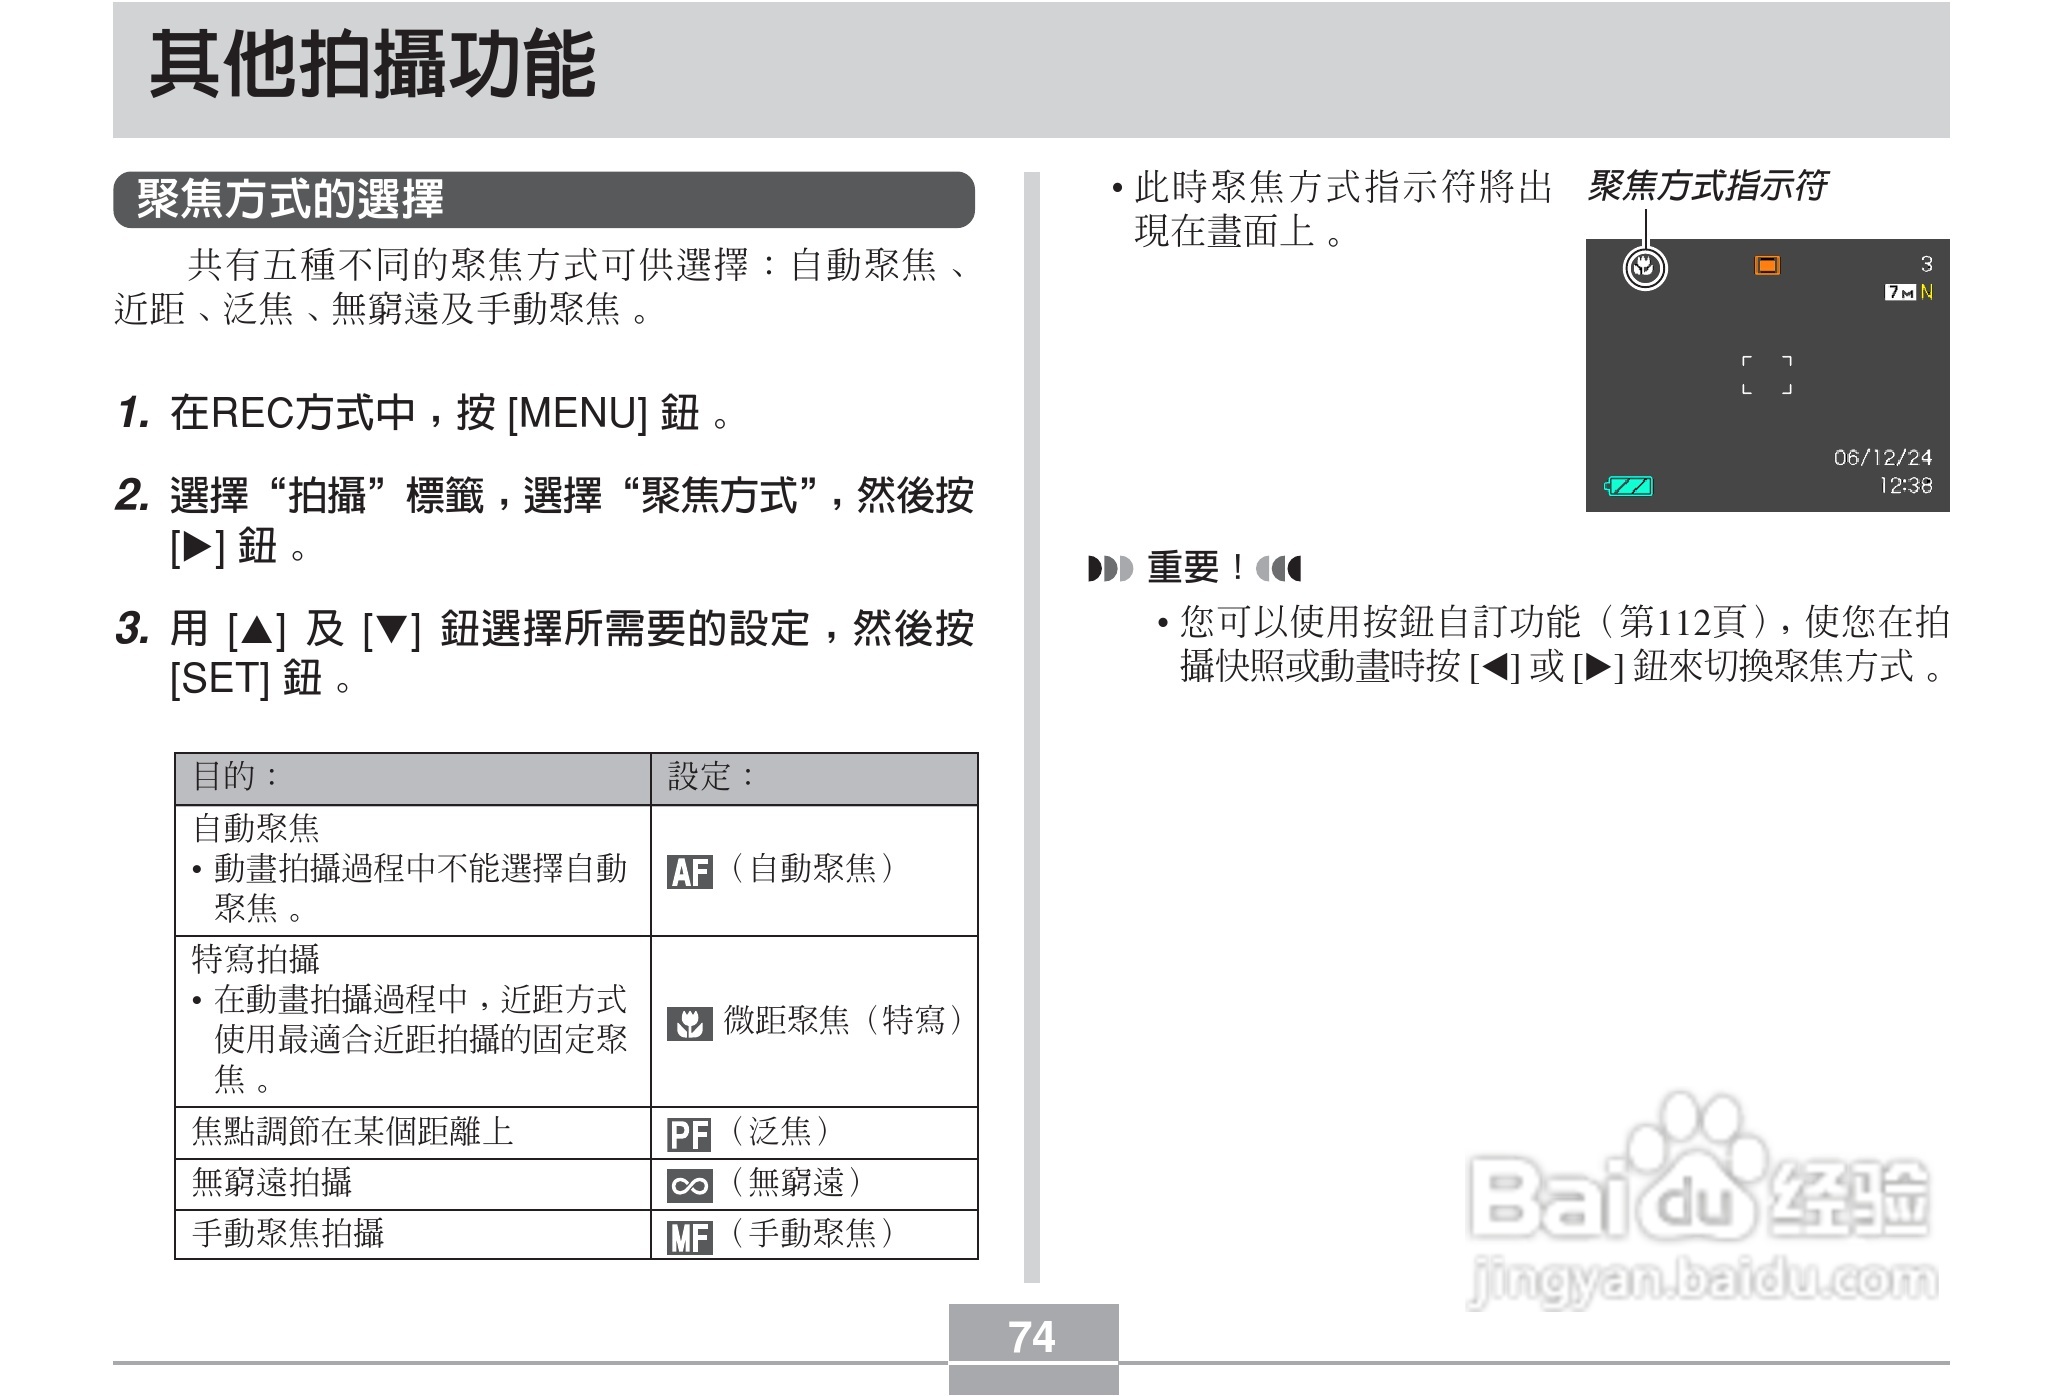Image resolution: width=2064 pixels, height=1396 pixels.
Task: Click the 重要！ notice heading
Action: pos(1194,568)
